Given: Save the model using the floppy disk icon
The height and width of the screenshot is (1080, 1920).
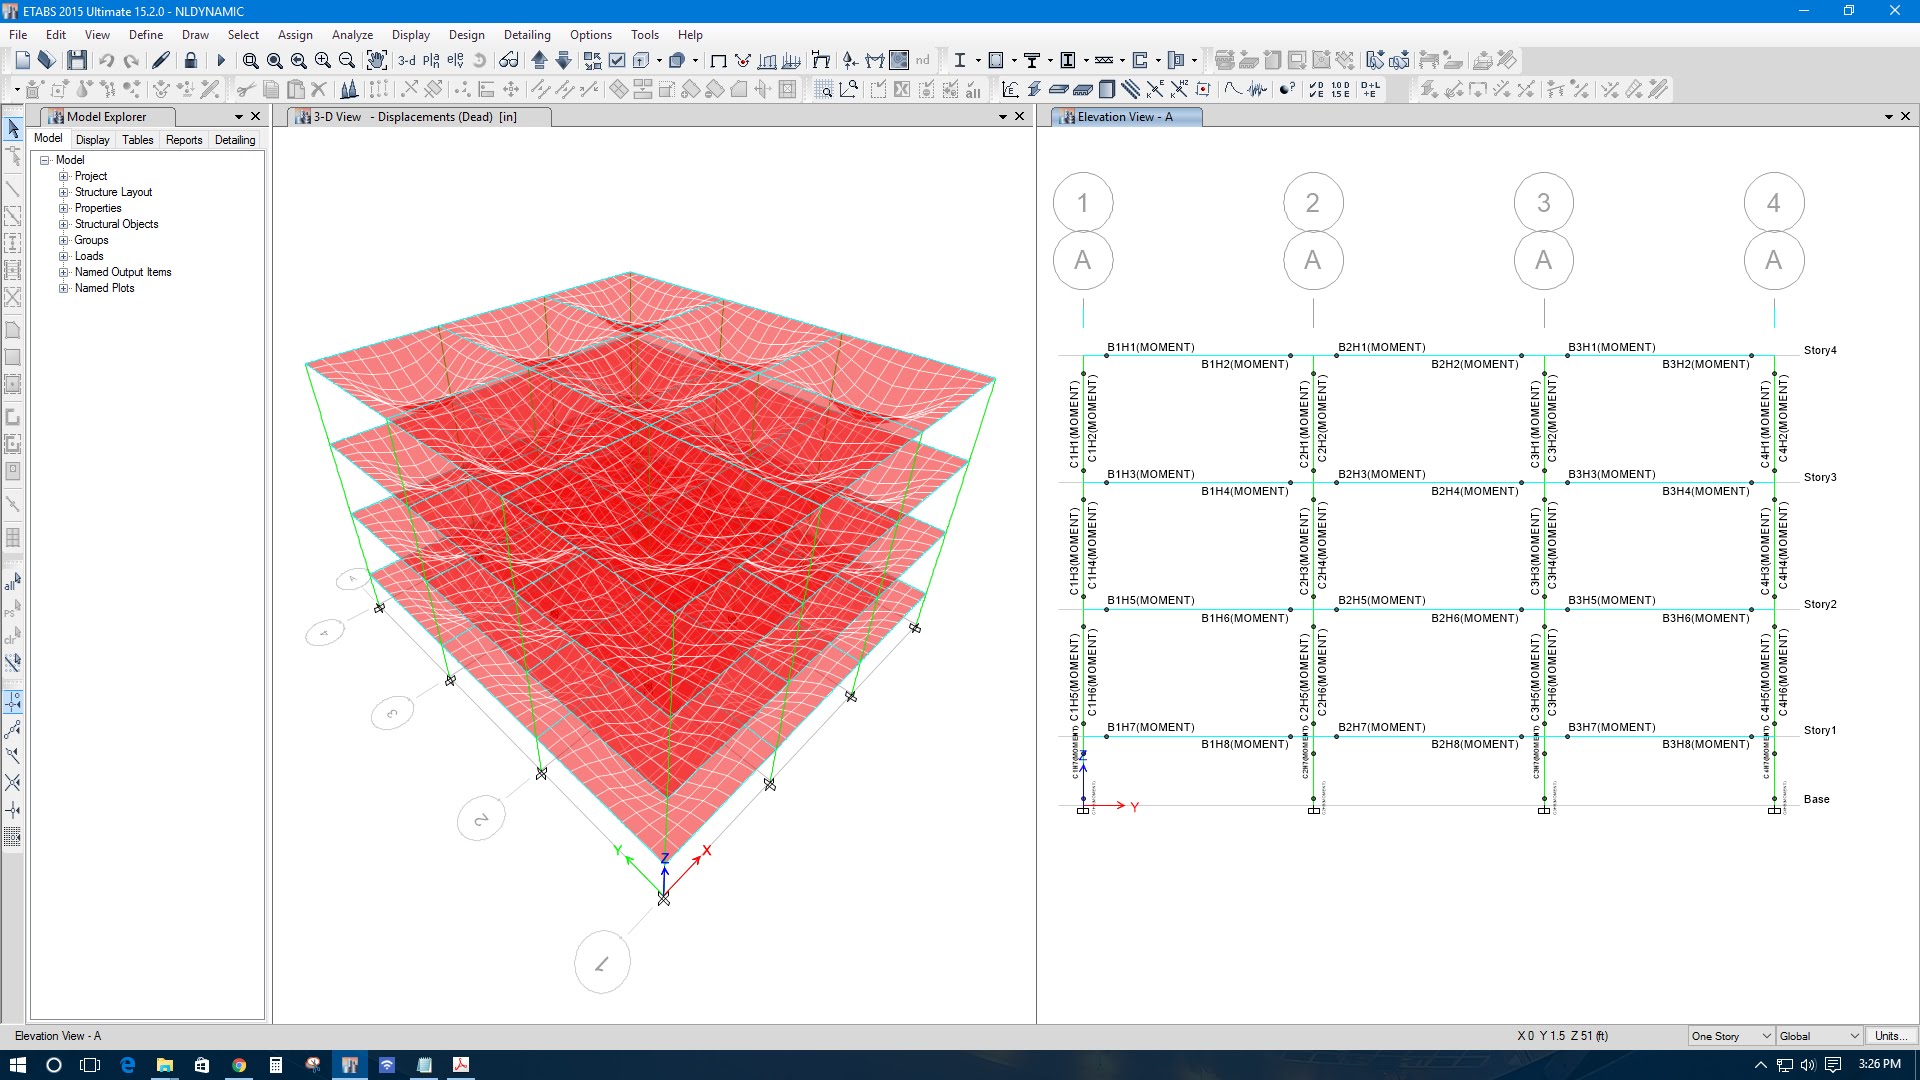Looking at the screenshot, I should tap(77, 59).
